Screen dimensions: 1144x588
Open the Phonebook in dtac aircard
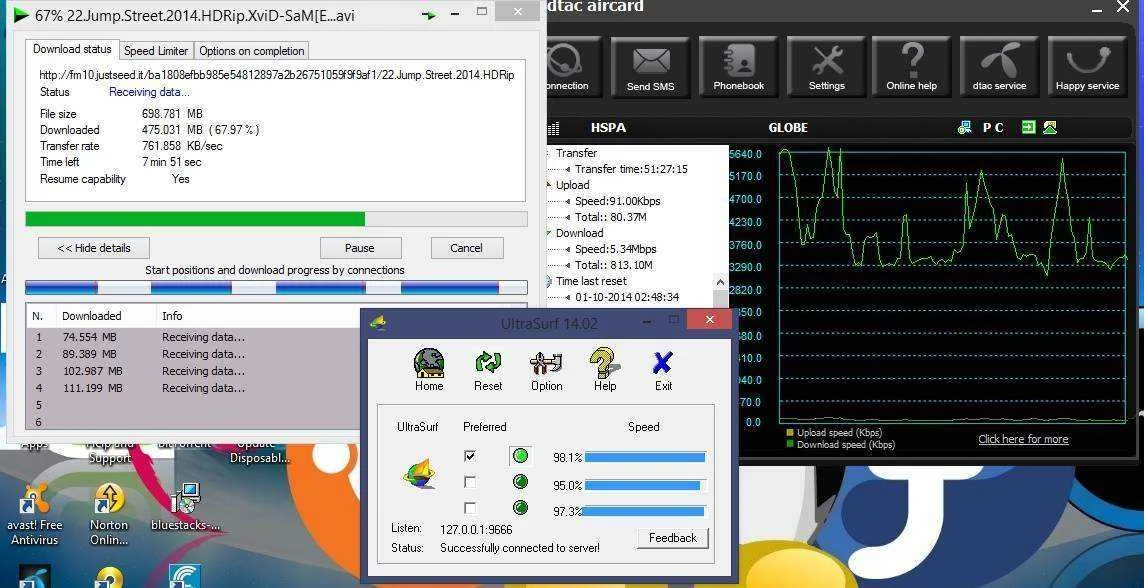pos(738,67)
